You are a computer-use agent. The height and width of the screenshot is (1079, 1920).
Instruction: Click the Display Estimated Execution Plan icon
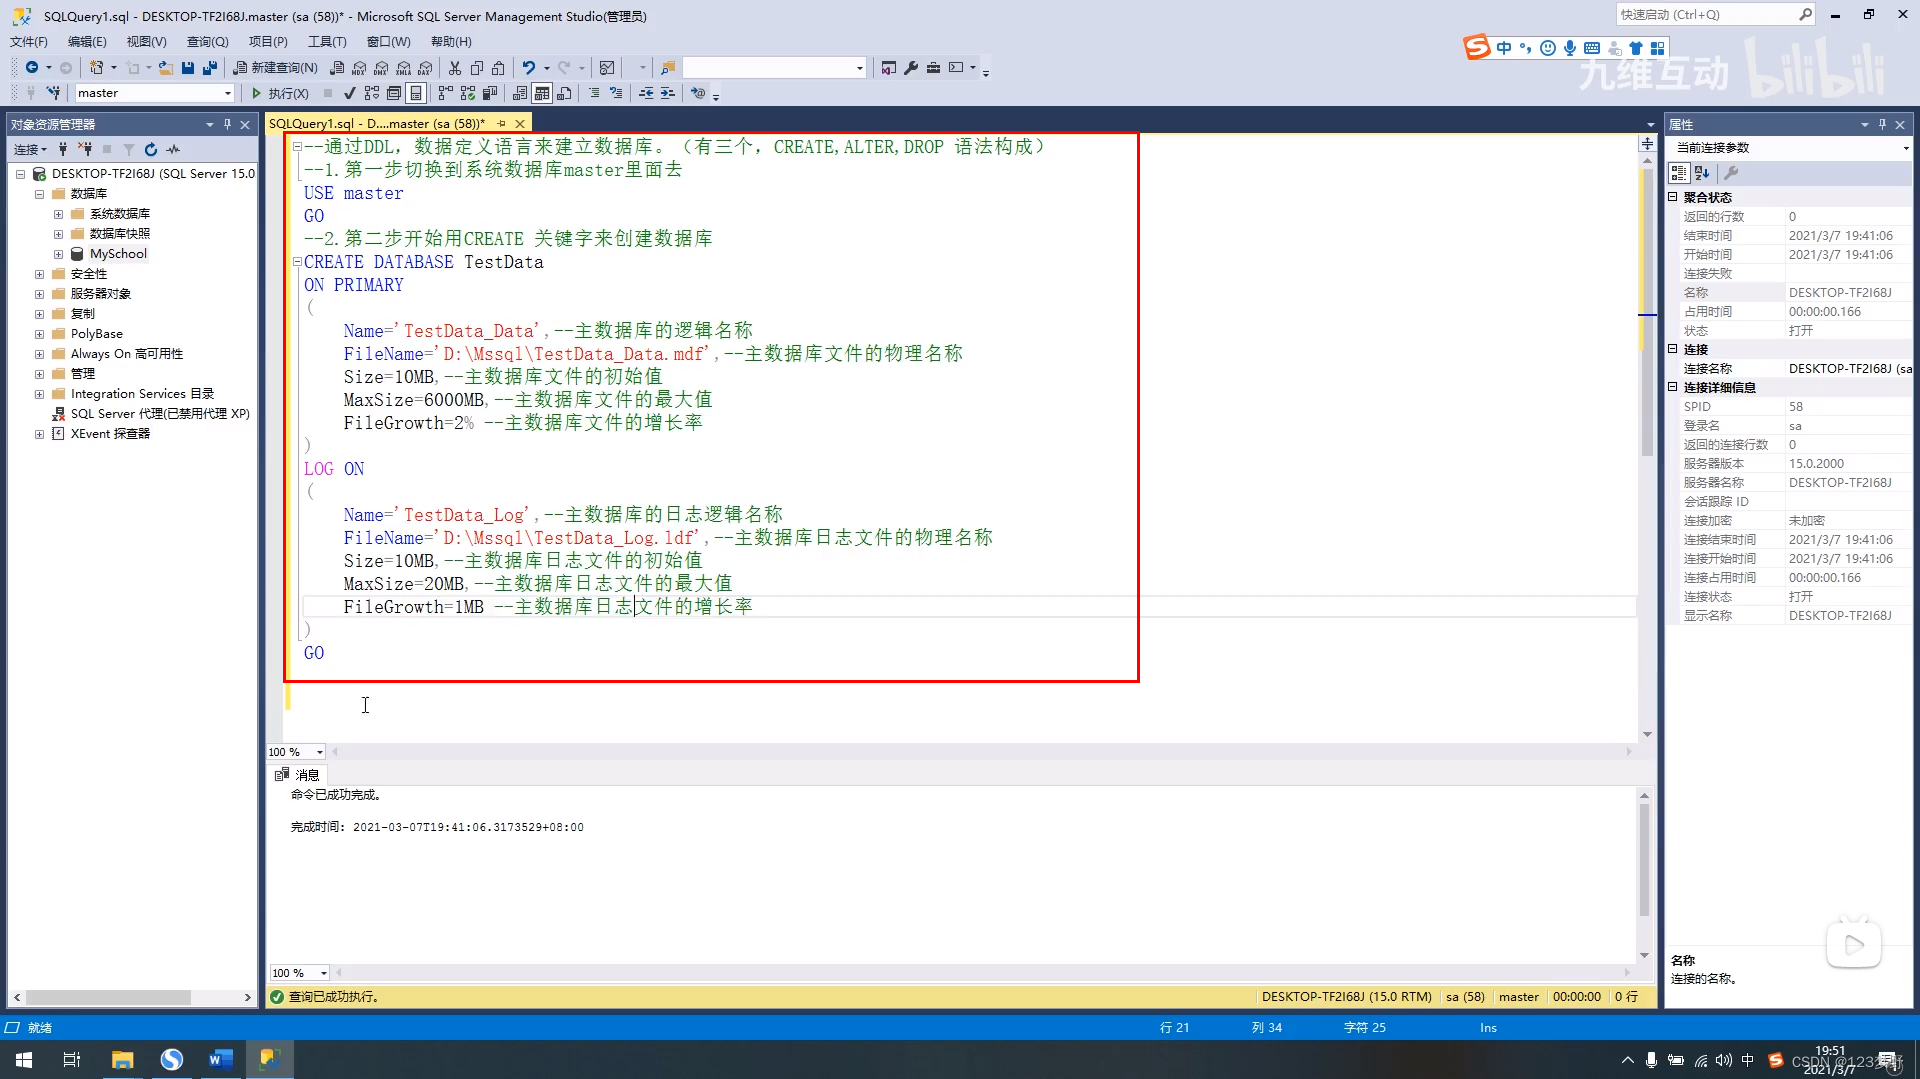click(x=371, y=93)
